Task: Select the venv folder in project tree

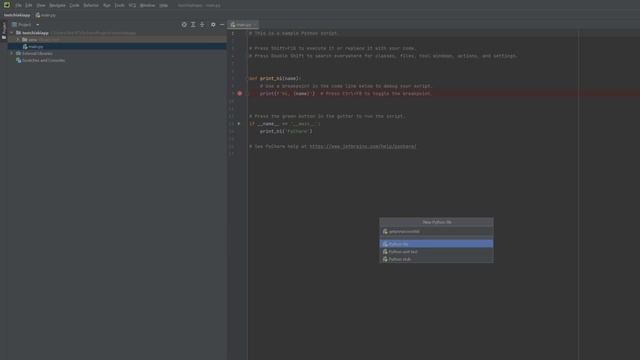Action: click(33, 40)
